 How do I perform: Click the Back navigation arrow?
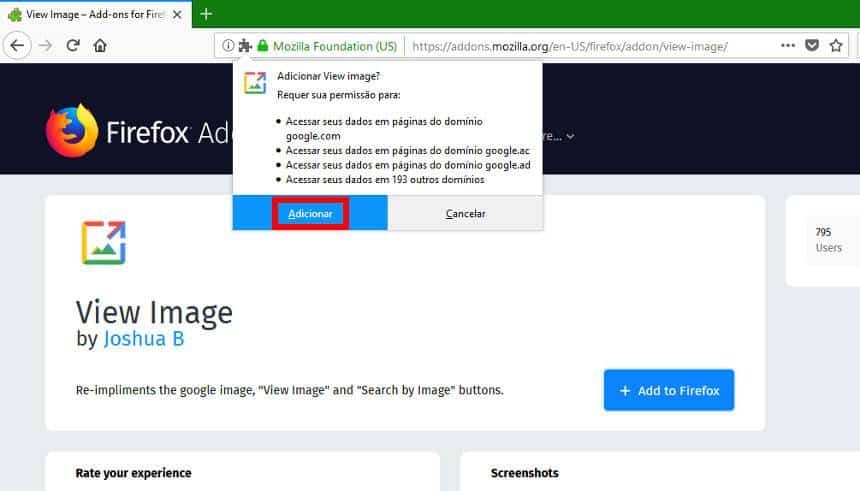17,45
